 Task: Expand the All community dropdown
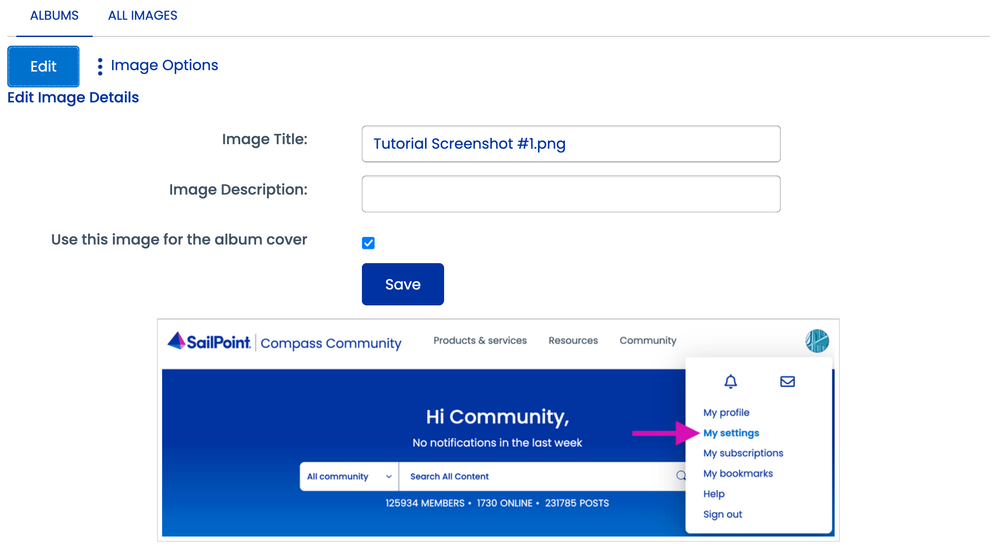pyautogui.click(x=349, y=477)
